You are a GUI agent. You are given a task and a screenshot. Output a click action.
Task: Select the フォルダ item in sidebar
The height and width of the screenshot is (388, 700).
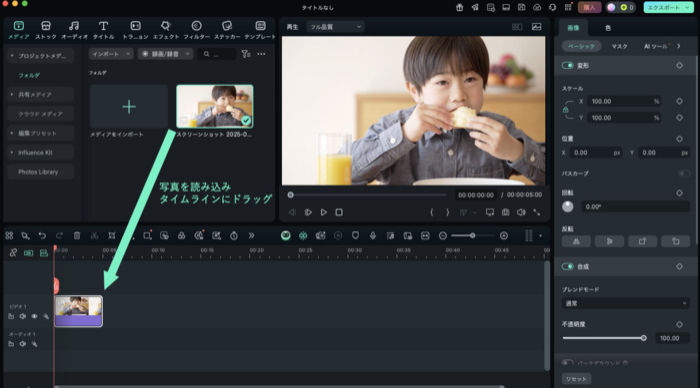29,75
